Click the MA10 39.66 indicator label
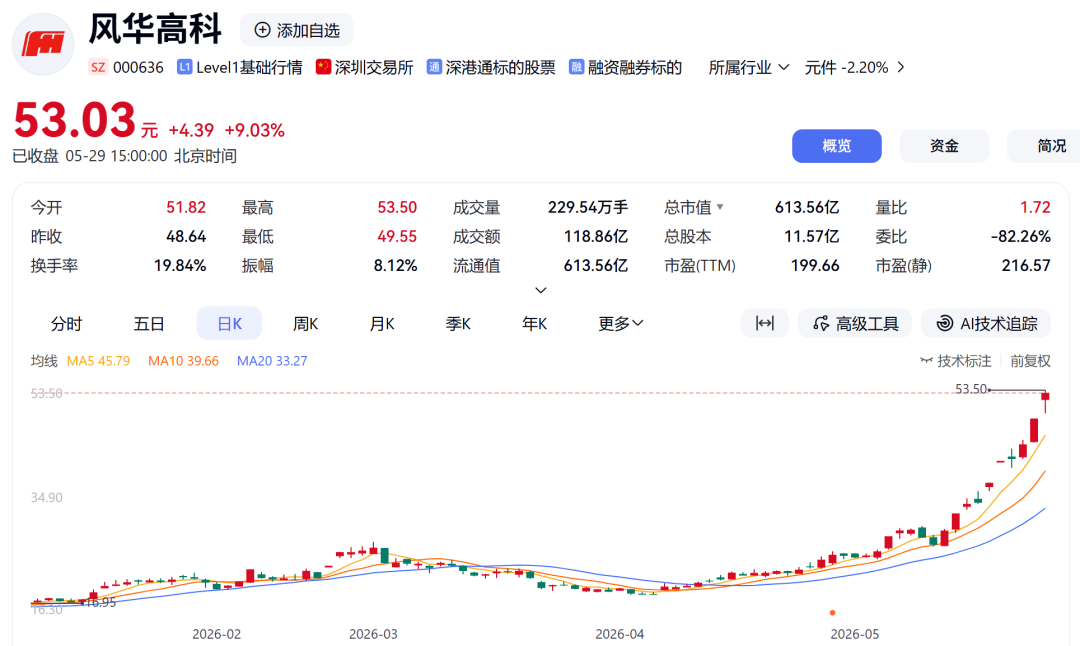The height and width of the screenshot is (646, 1080). (x=183, y=361)
